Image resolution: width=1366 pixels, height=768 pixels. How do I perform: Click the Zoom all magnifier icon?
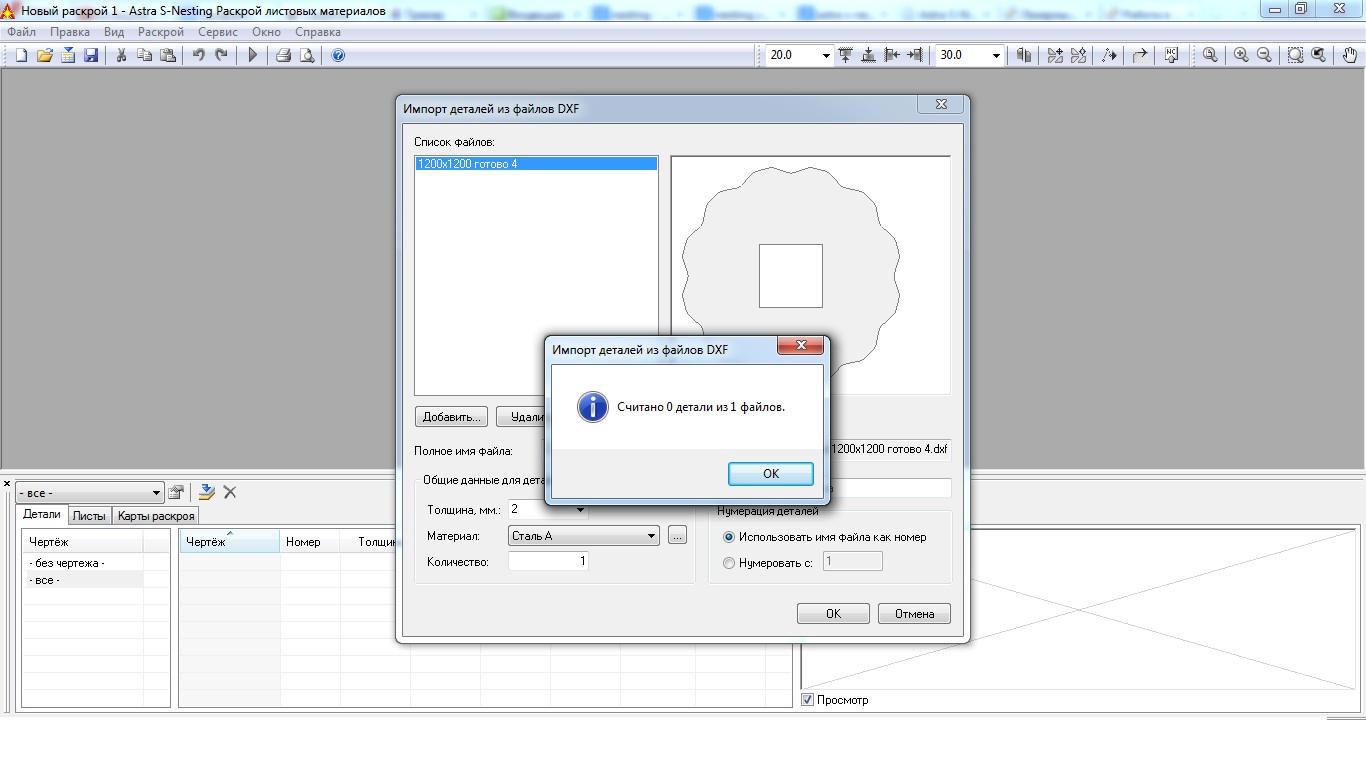coord(1210,56)
